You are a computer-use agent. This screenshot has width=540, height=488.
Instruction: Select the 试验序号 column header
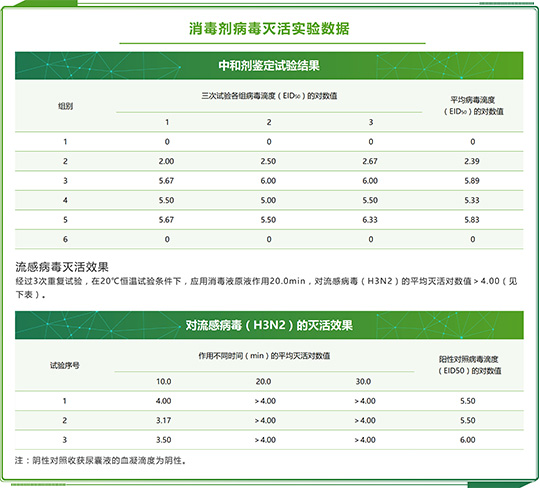pos(65,365)
